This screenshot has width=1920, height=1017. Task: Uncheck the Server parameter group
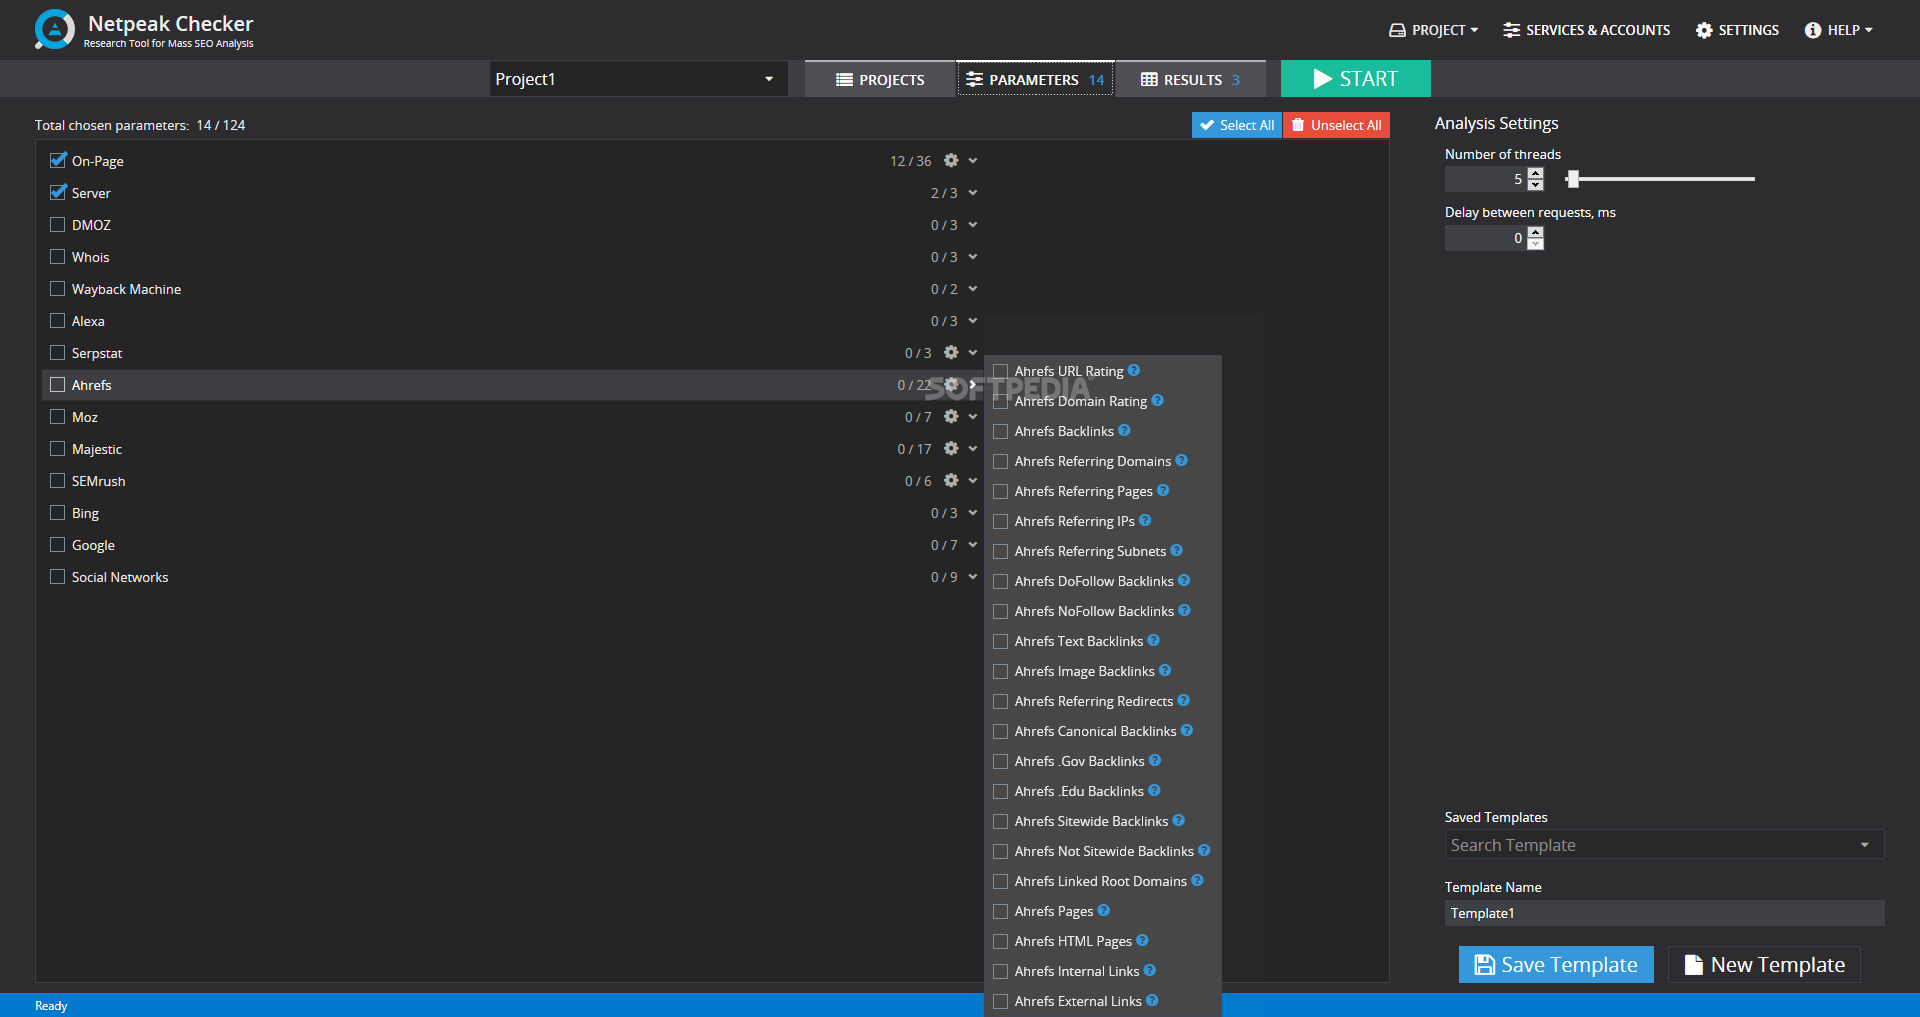point(58,192)
